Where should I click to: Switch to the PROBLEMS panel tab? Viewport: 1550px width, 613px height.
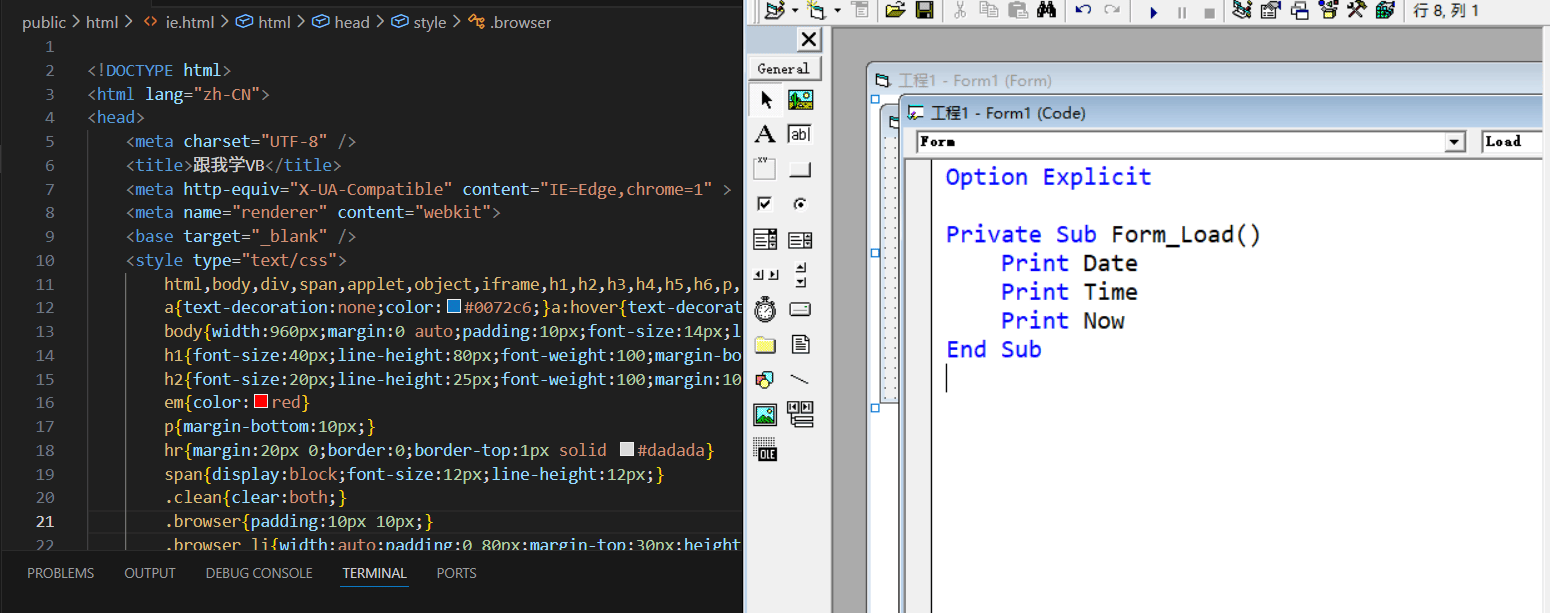[61, 573]
